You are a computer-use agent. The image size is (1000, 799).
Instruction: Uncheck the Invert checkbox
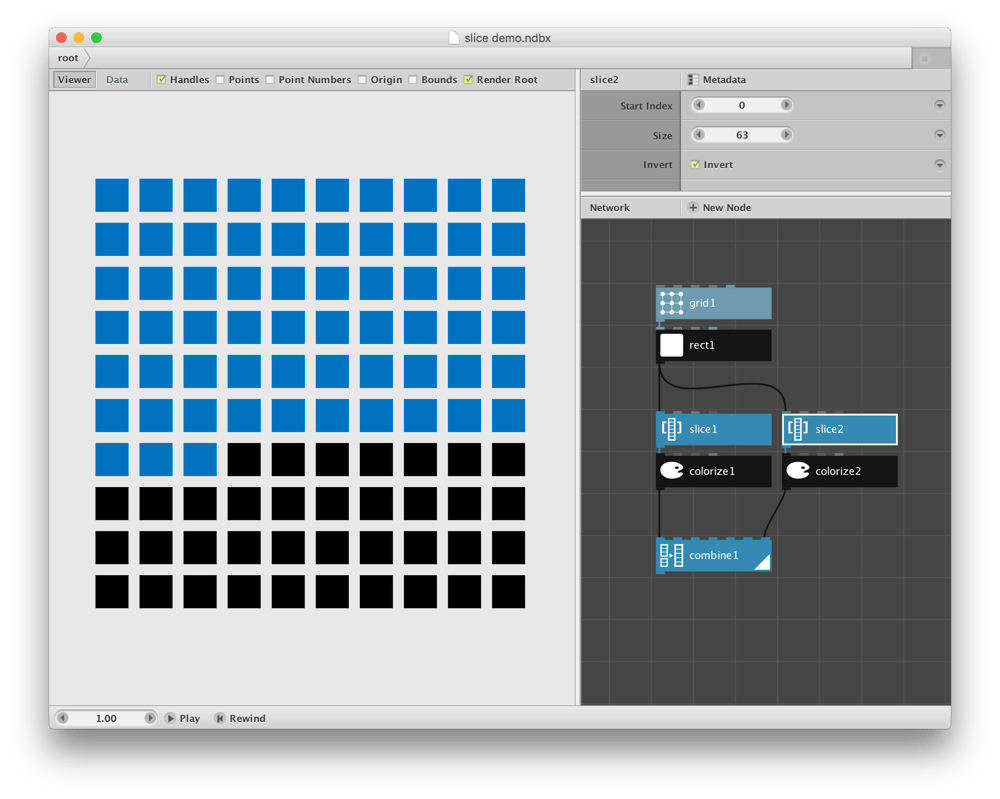click(x=695, y=165)
